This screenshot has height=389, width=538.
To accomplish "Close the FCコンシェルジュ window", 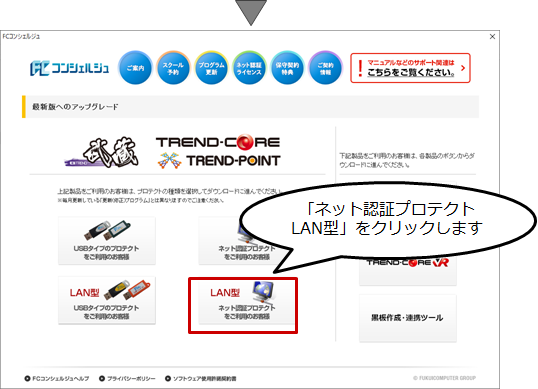I will click(492, 36).
